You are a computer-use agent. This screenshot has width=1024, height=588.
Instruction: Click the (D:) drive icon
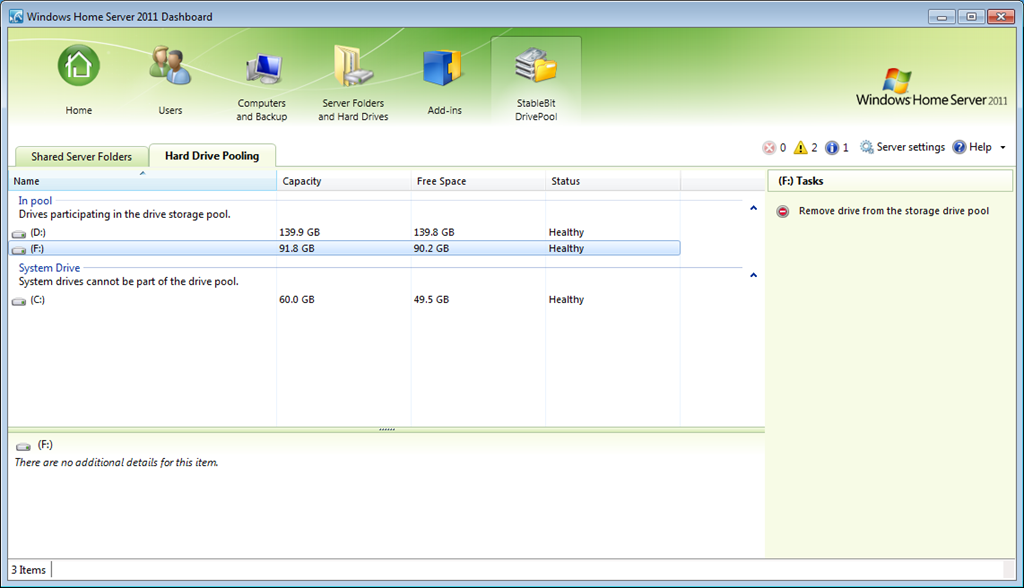(x=19, y=233)
